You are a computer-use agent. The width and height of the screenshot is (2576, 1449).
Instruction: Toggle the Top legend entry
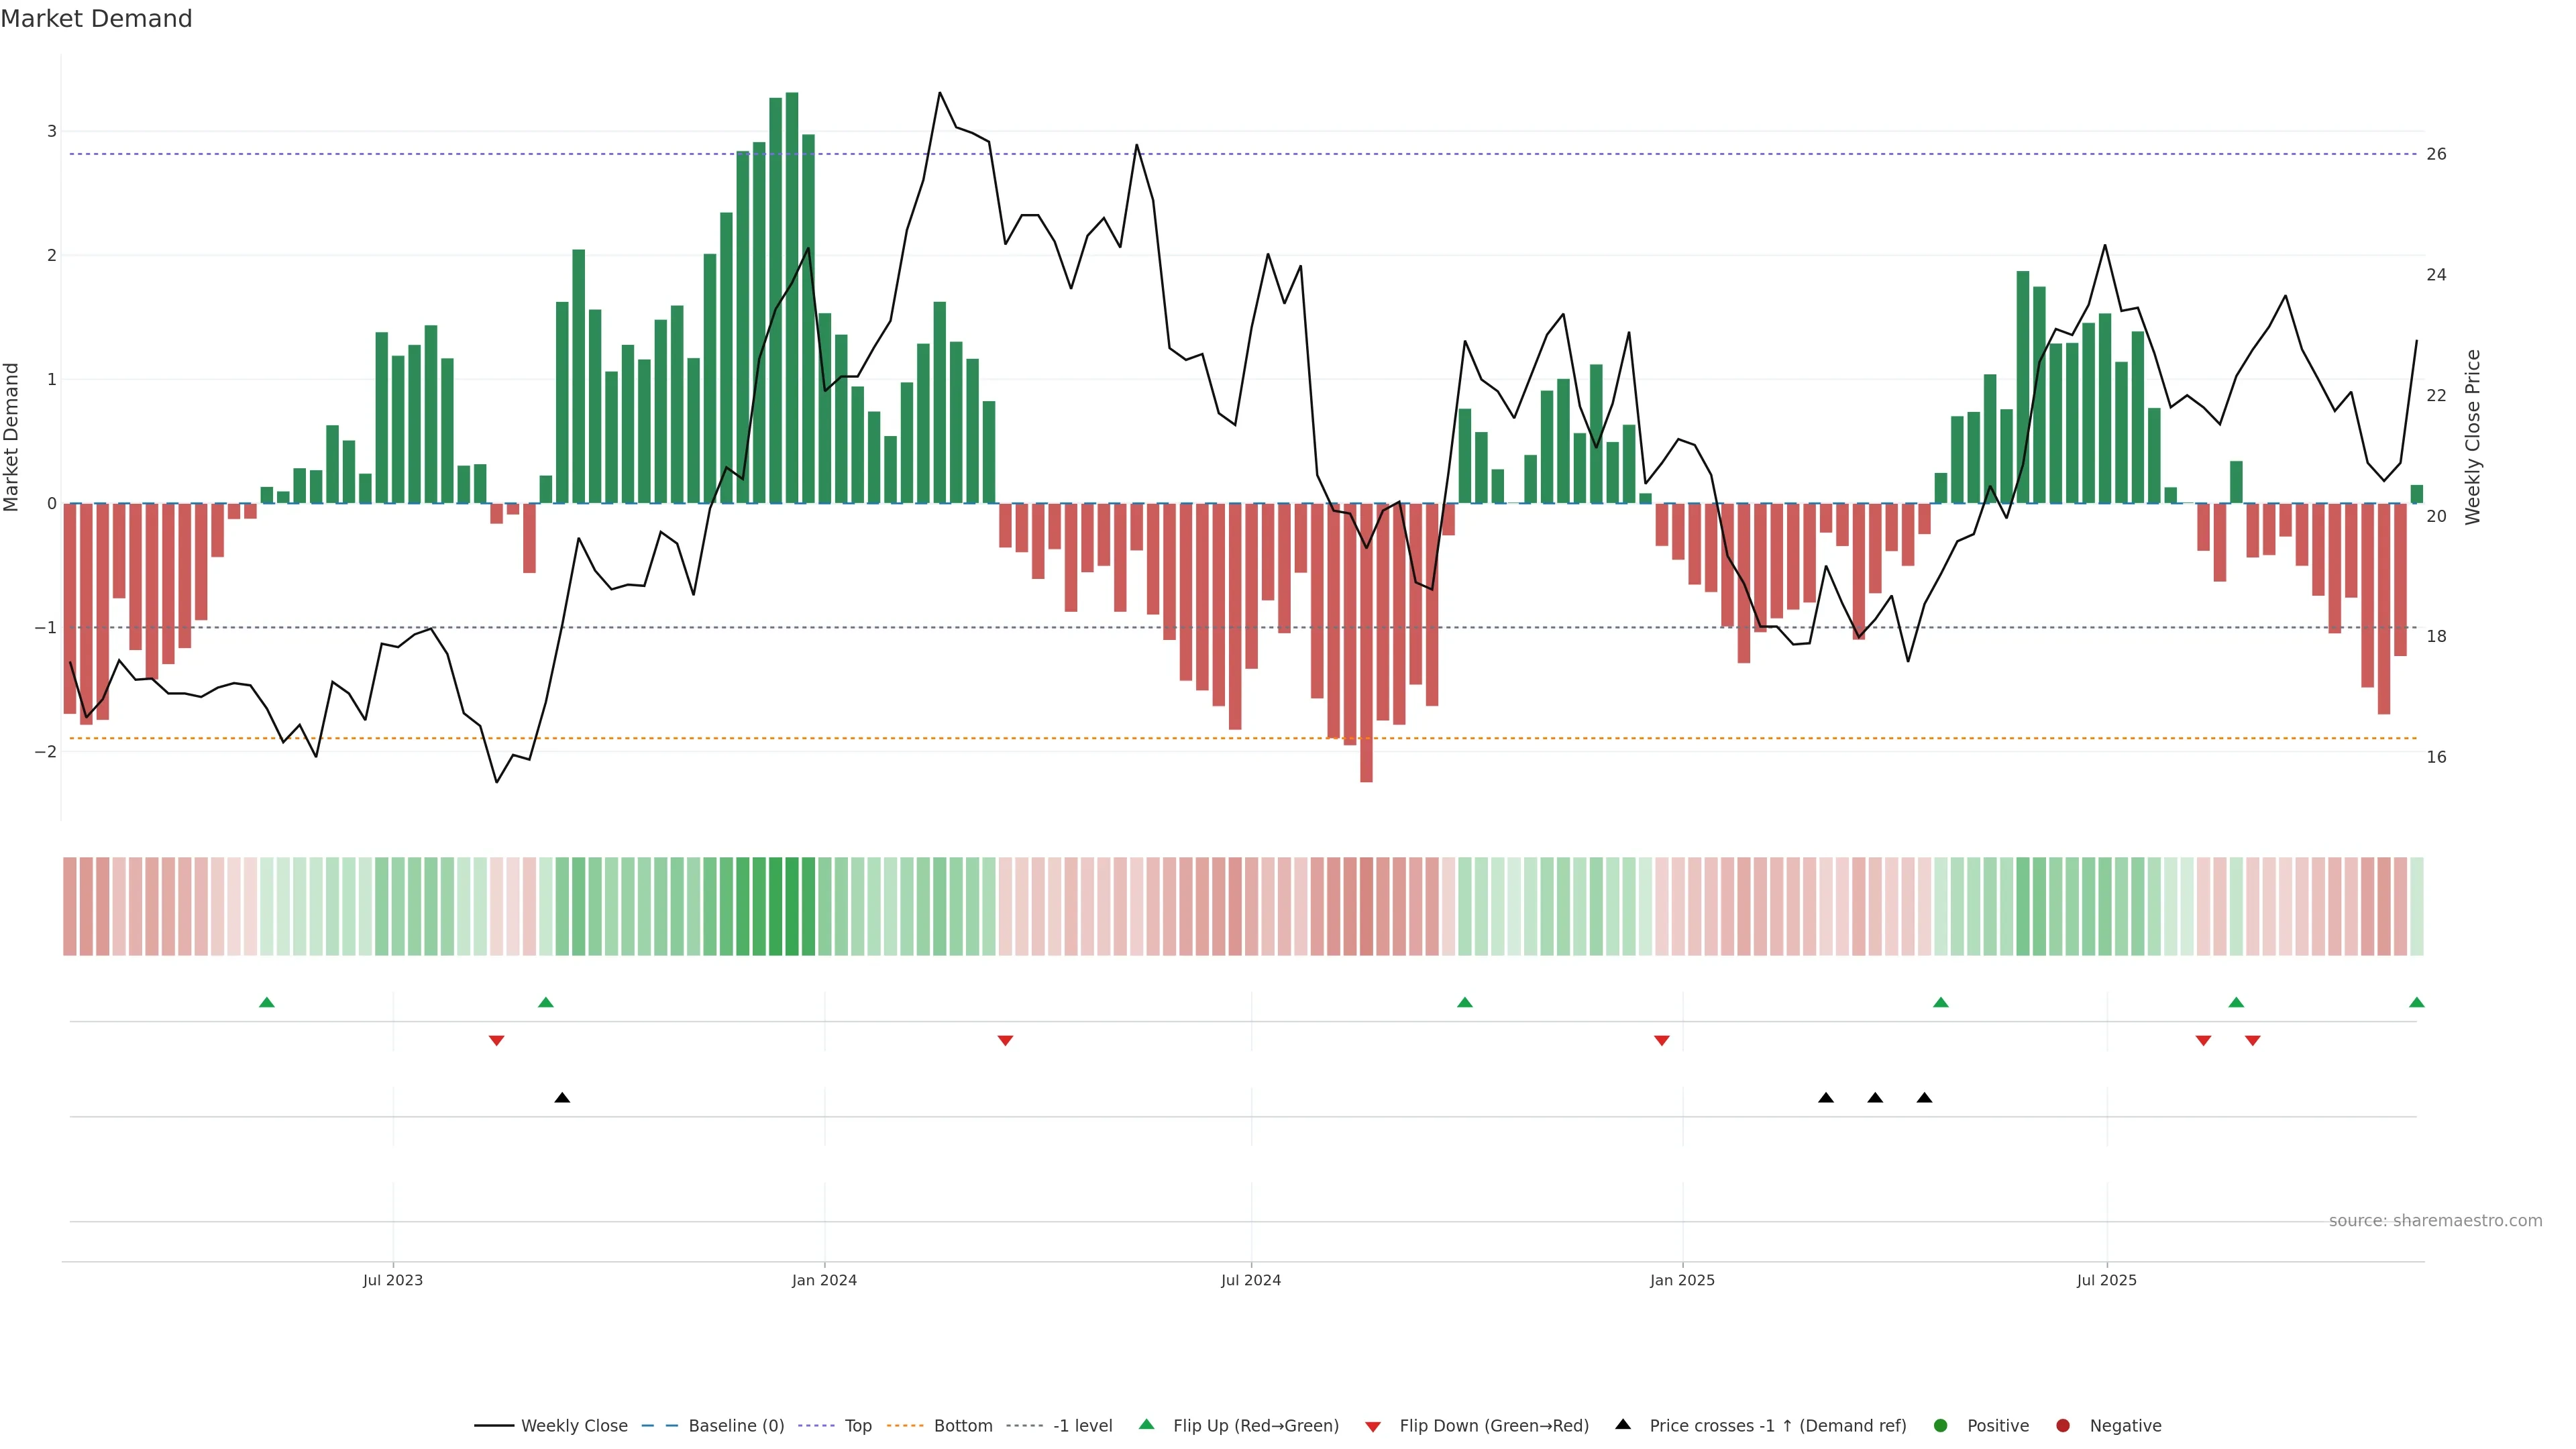(857, 1426)
